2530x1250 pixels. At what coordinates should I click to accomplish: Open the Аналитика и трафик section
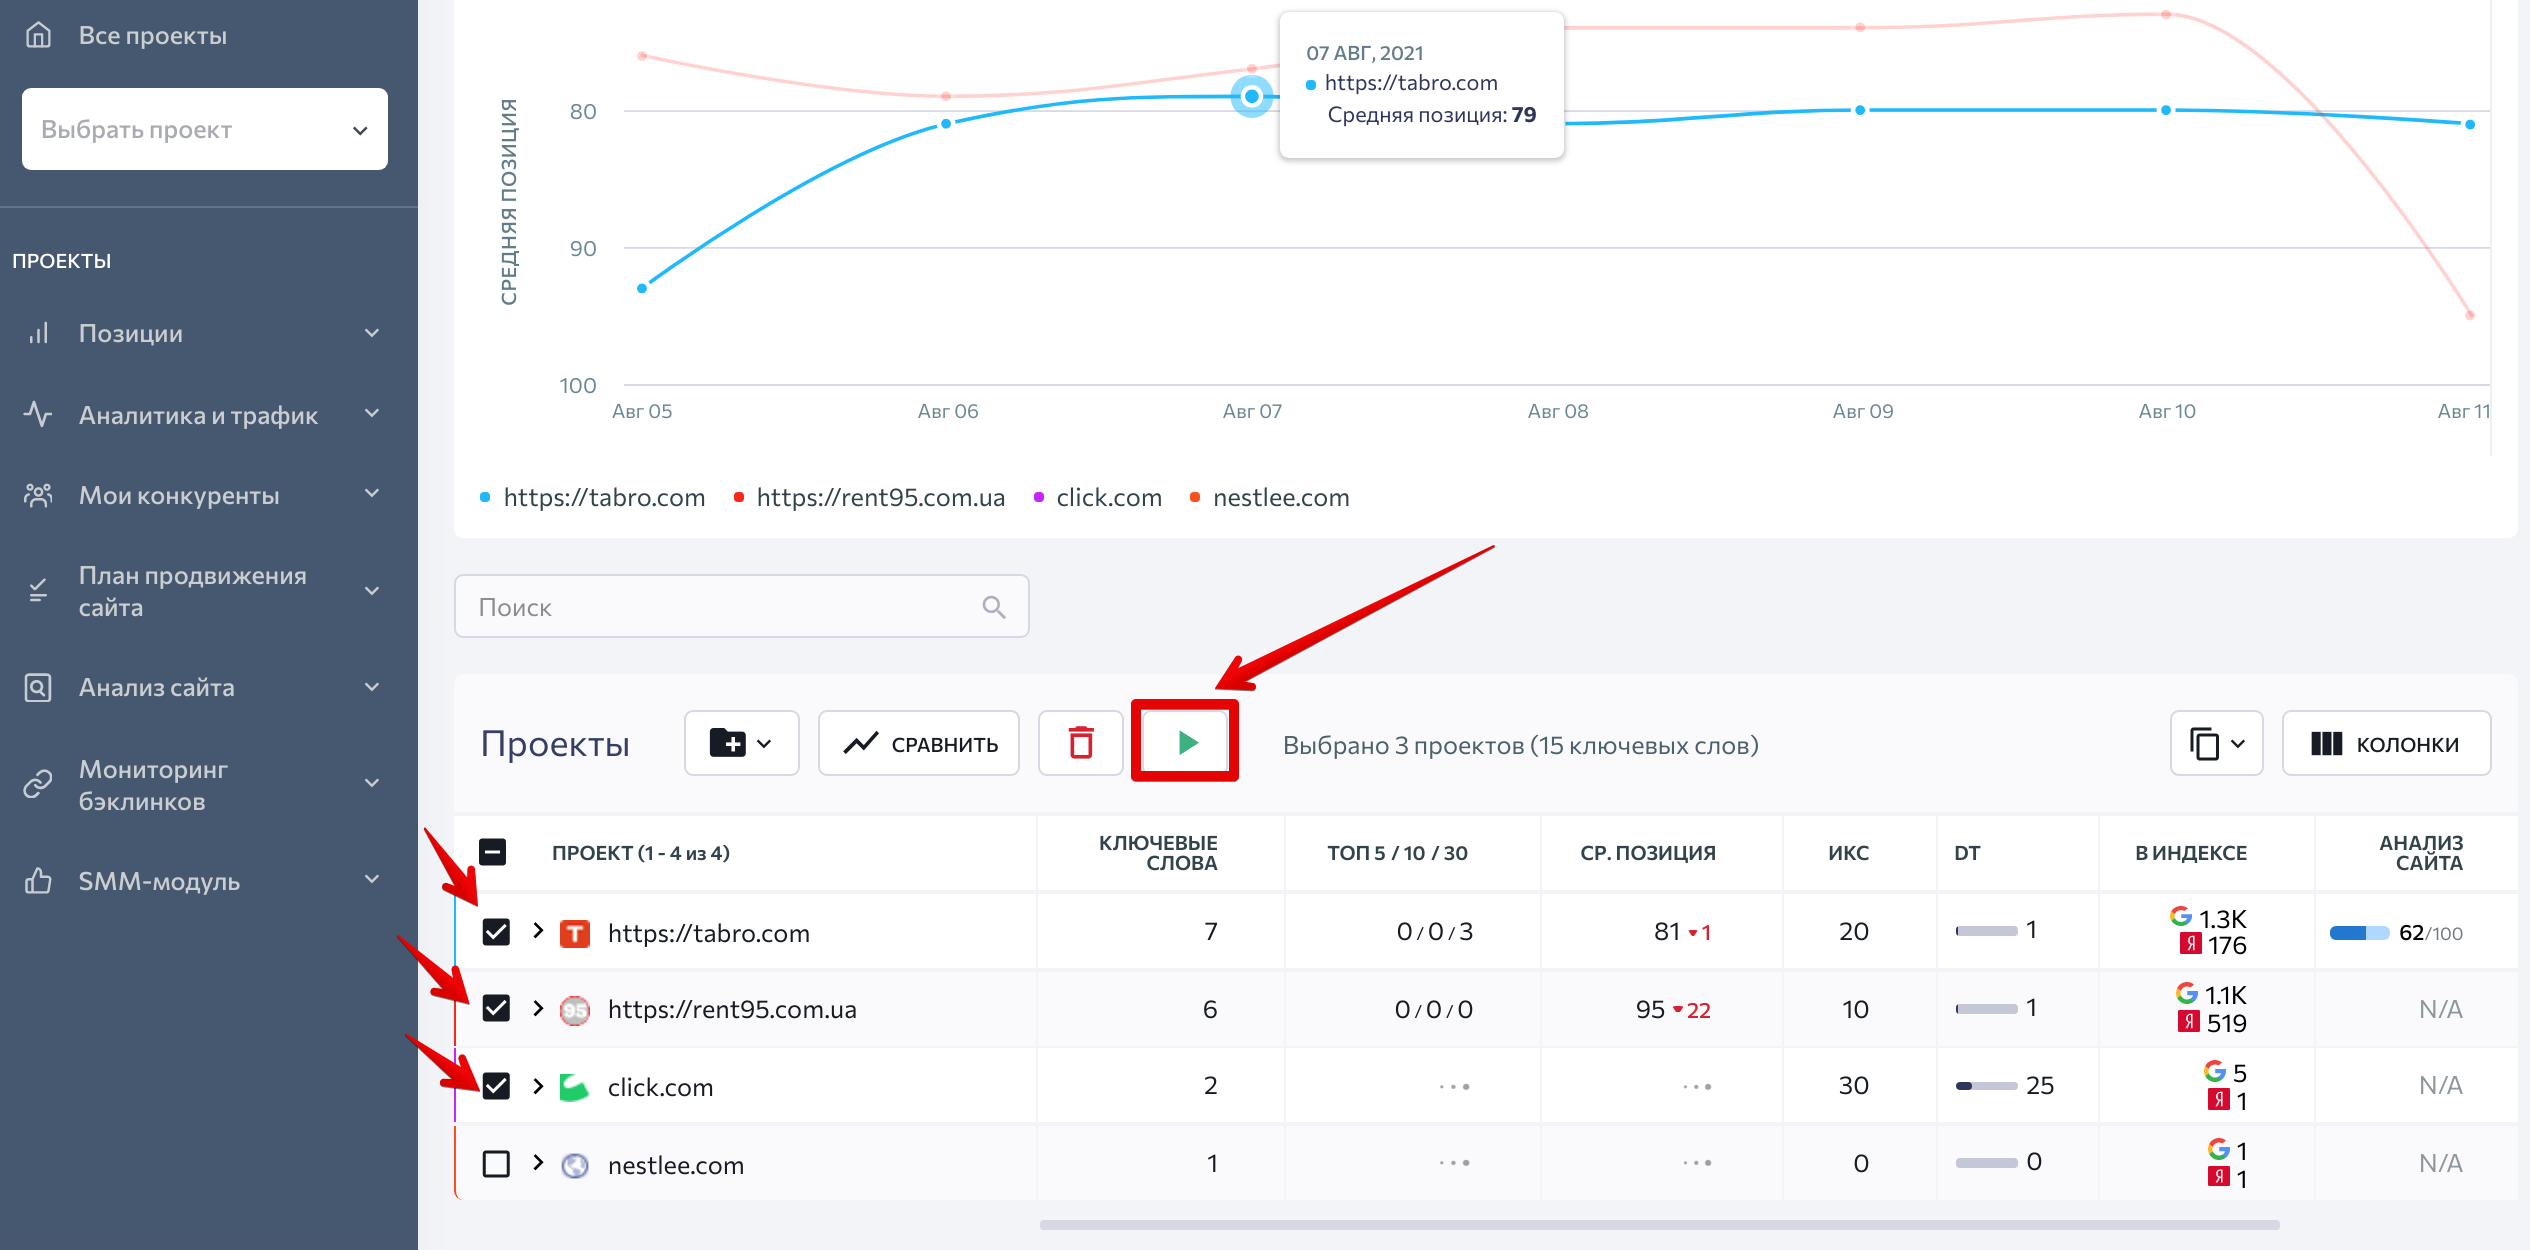[198, 415]
